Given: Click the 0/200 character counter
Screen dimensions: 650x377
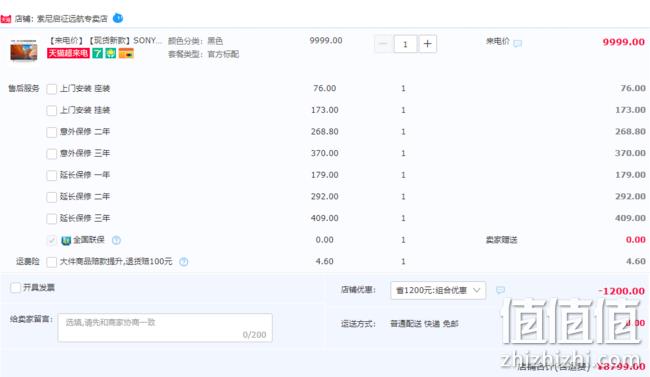Looking at the screenshot, I should pyautogui.click(x=254, y=335).
